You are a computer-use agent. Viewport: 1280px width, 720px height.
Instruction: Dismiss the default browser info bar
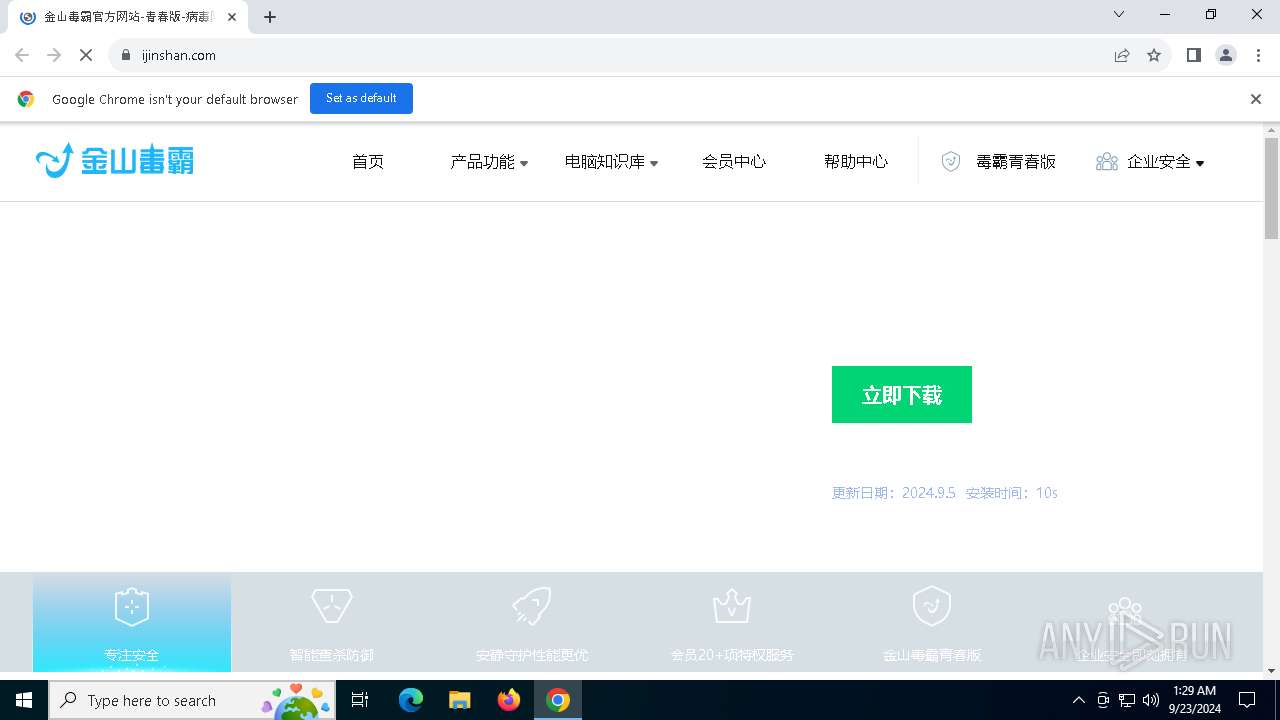click(1256, 99)
